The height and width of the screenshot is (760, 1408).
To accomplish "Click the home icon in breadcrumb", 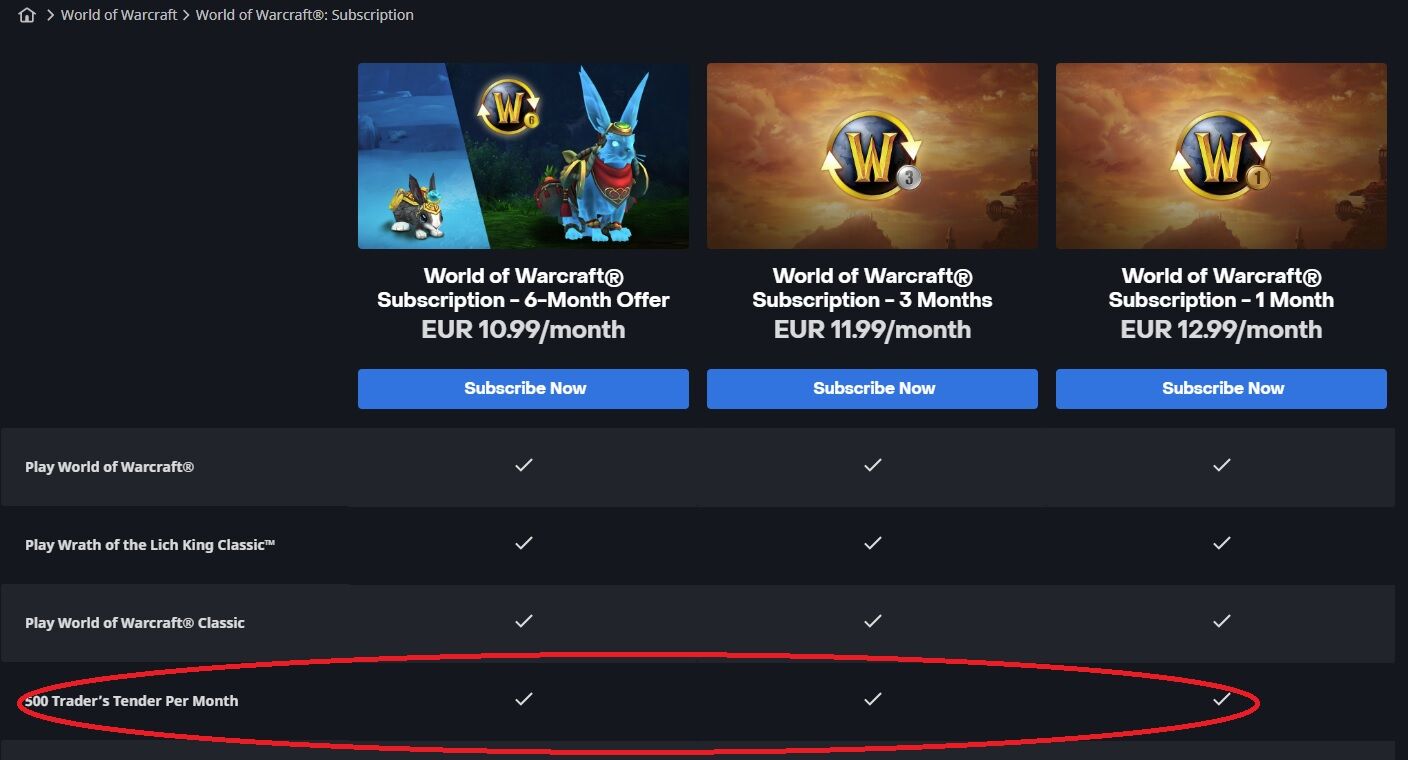I will 27,15.
